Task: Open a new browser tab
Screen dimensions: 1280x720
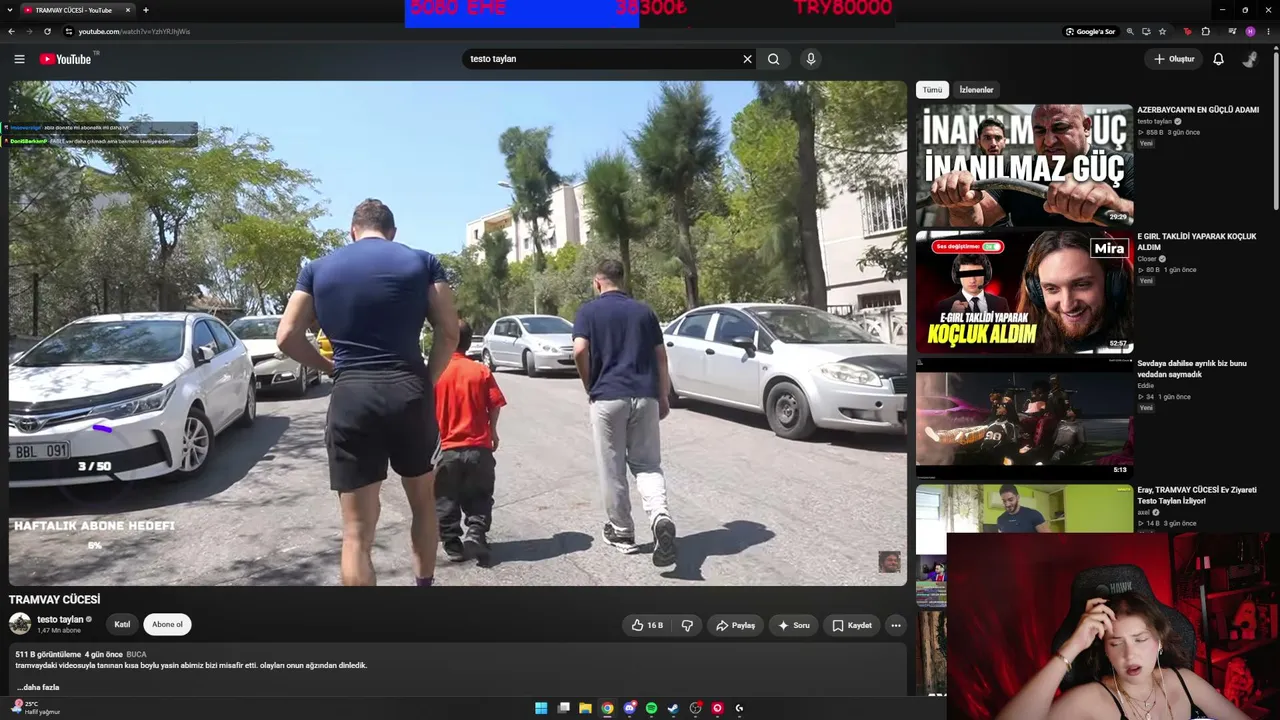Action: (x=146, y=10)
